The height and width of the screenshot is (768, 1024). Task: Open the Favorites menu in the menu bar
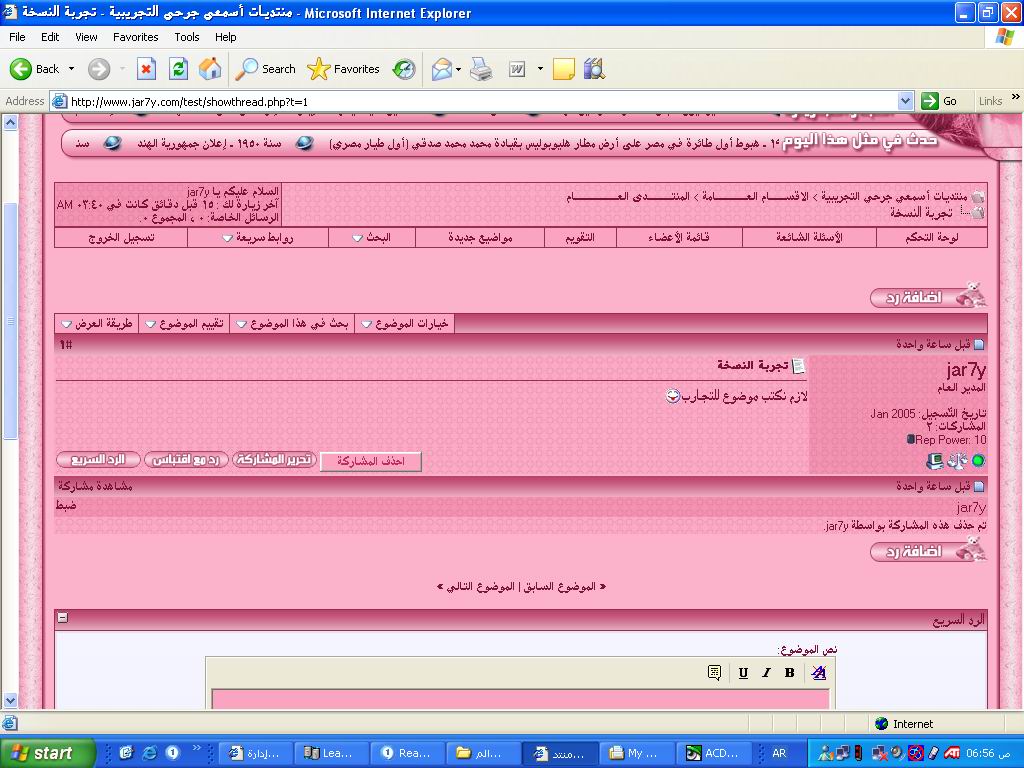[x=136, y=37]
